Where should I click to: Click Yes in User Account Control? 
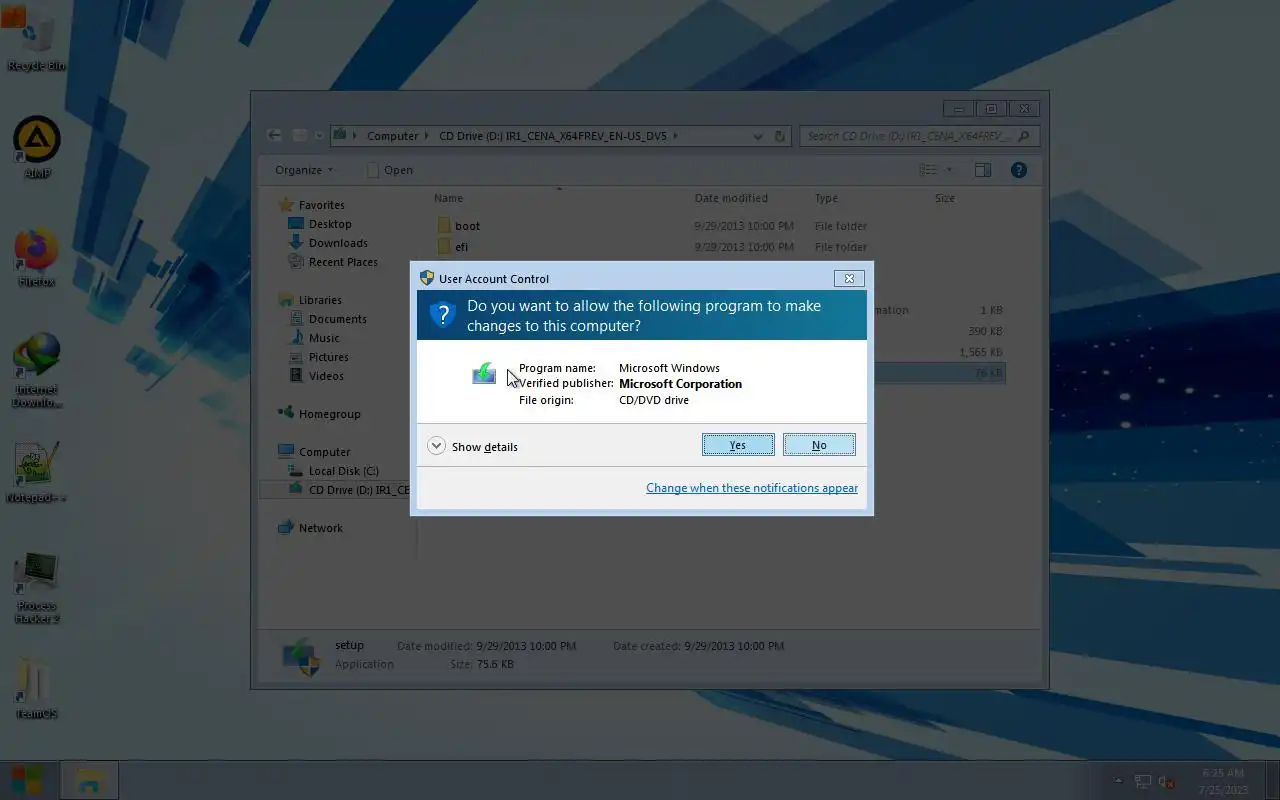pos(738,445)
